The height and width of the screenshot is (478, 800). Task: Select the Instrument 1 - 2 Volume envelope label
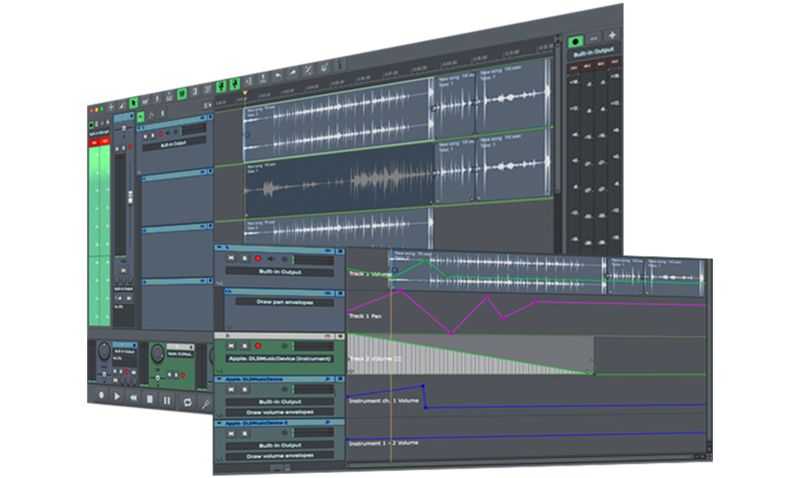click(x=383, y=443)
